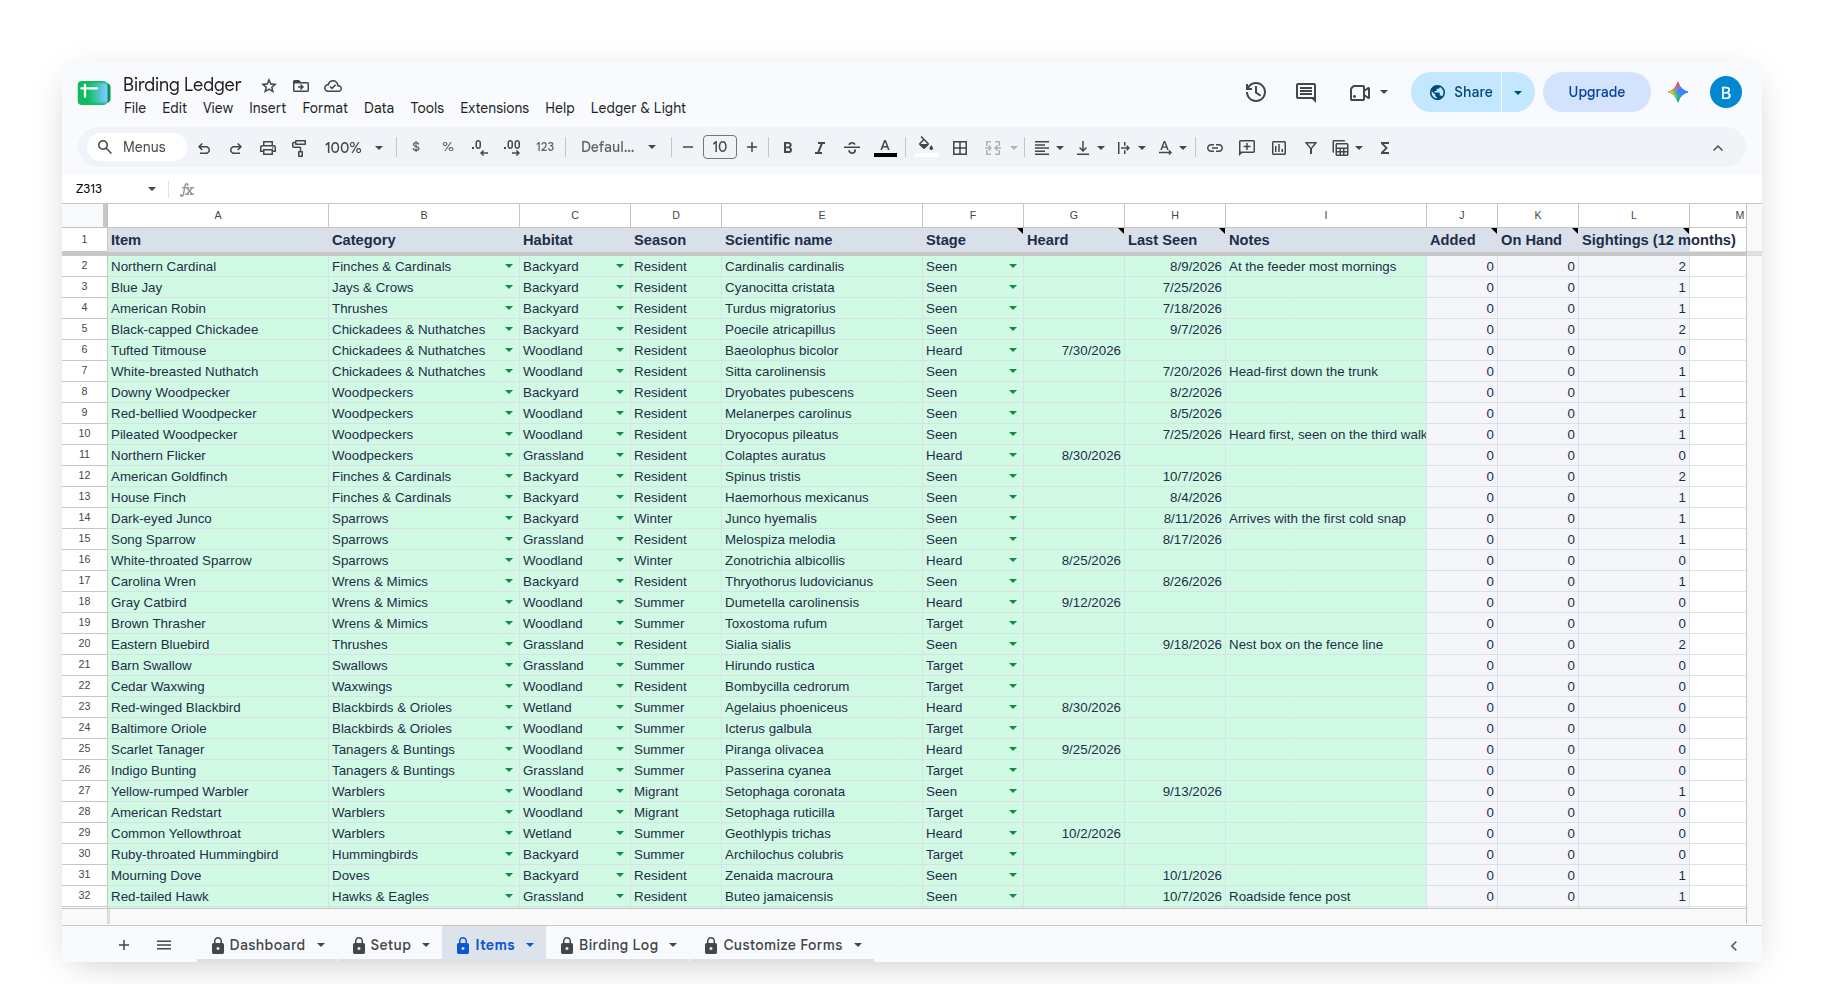The height and width of the screenshot is (984, 1824).
Task: Click the Redo icon
Action: (x=236, y=148)
